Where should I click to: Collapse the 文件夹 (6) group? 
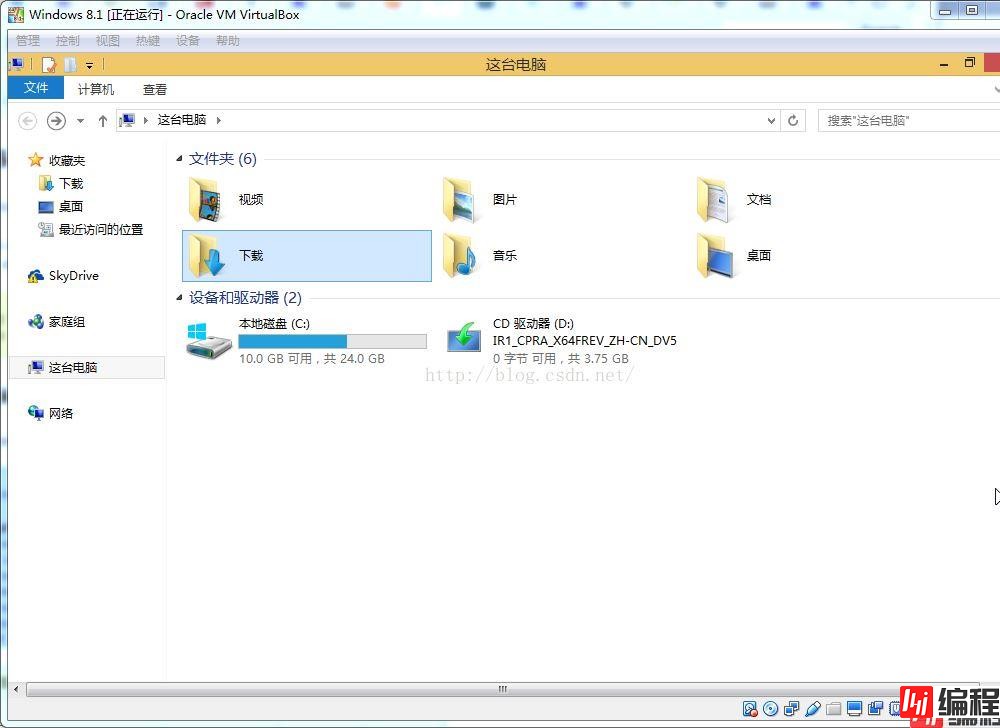[x=180, y=159]
